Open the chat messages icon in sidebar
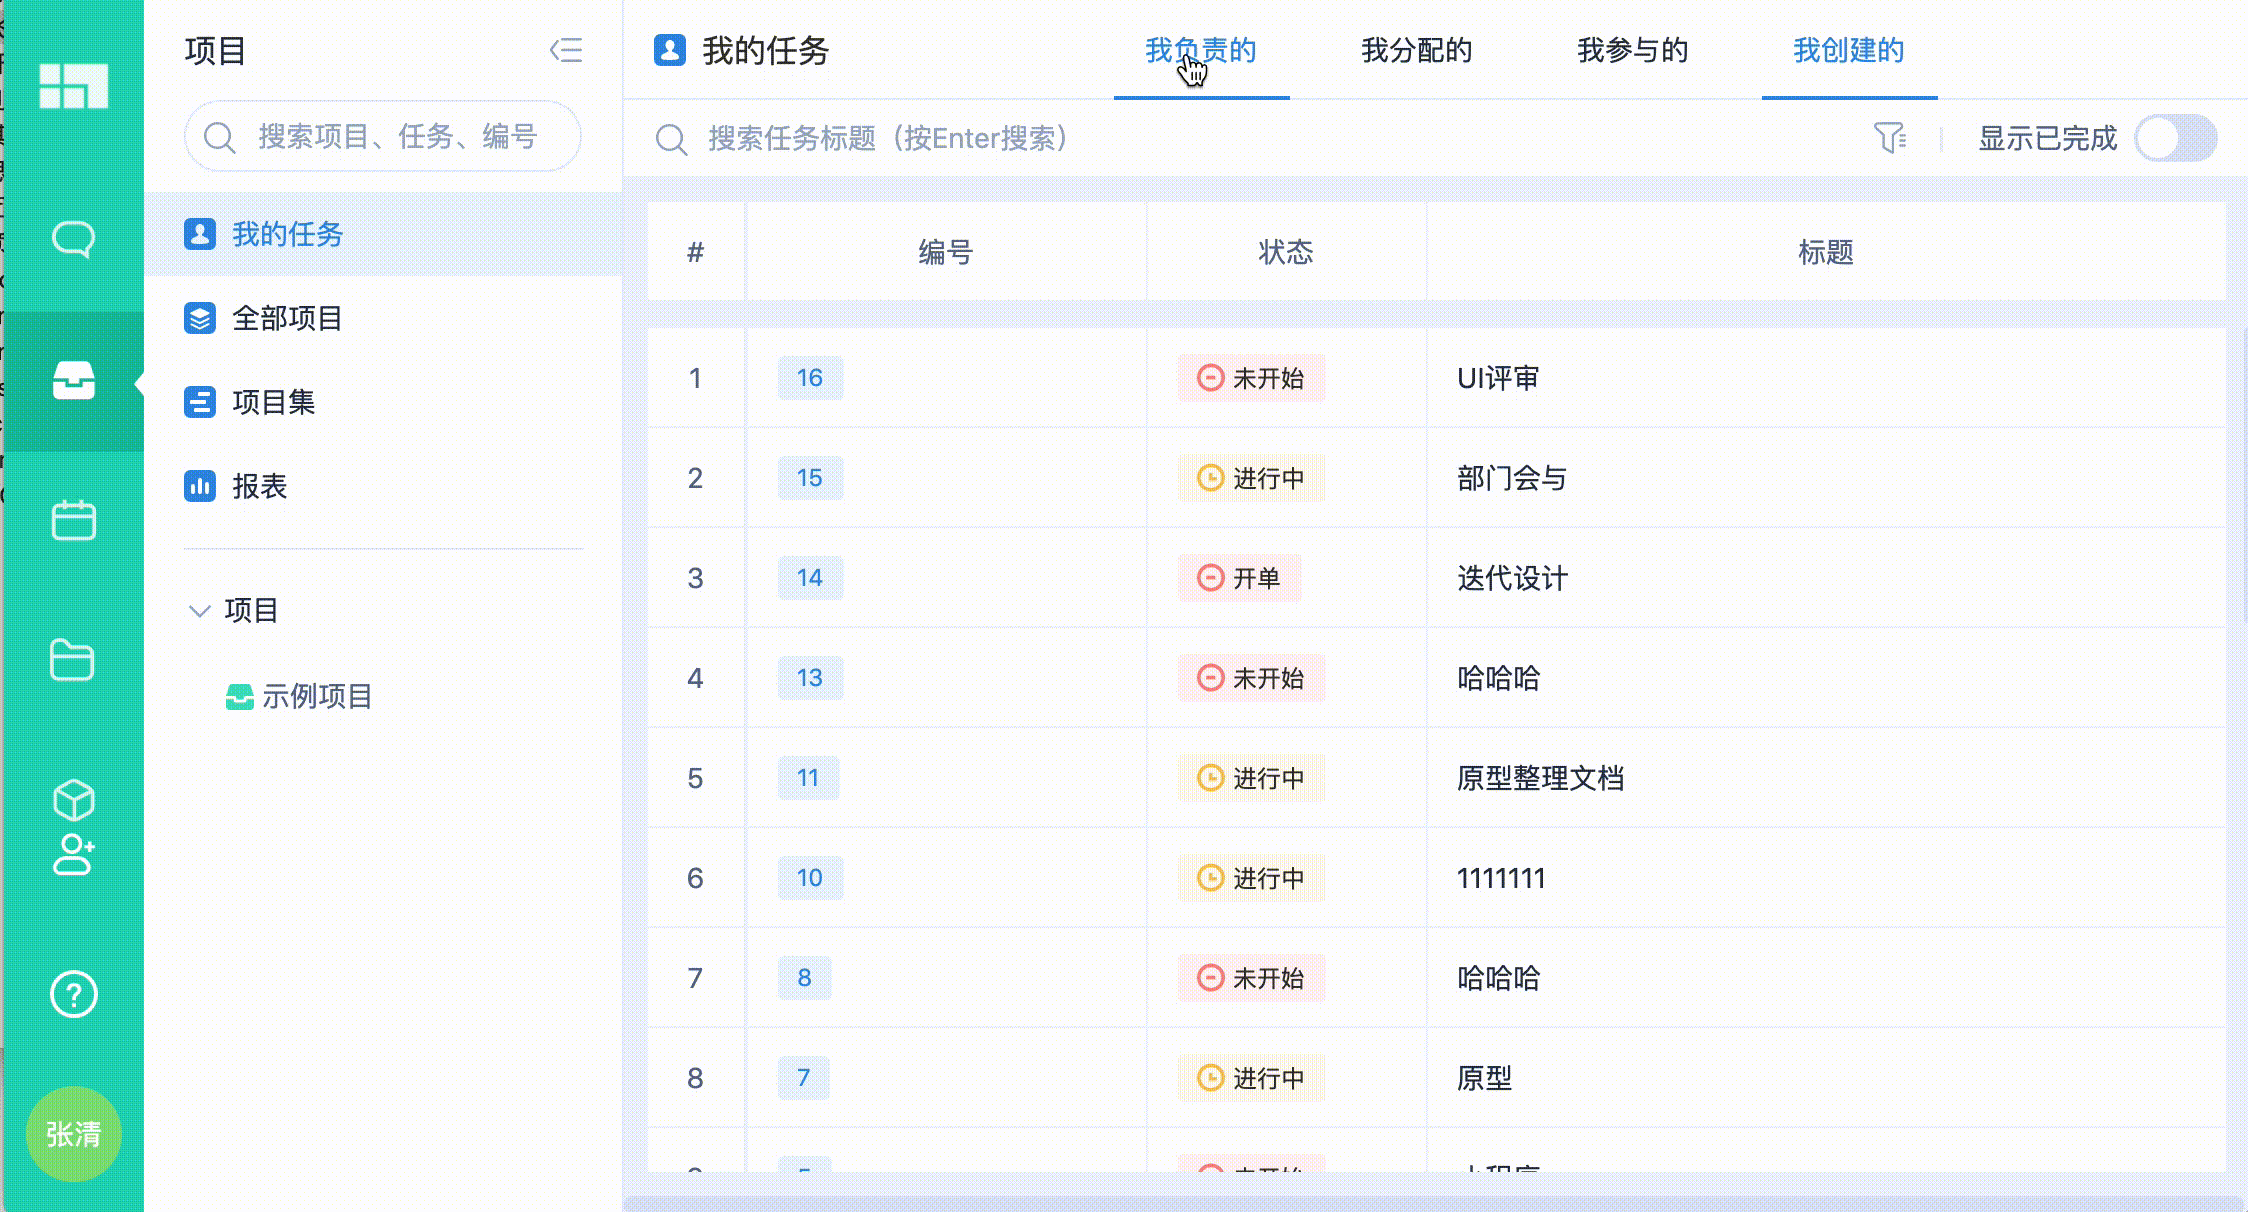This screenshot has height=1212, width=2248. [x=73, y=239]
